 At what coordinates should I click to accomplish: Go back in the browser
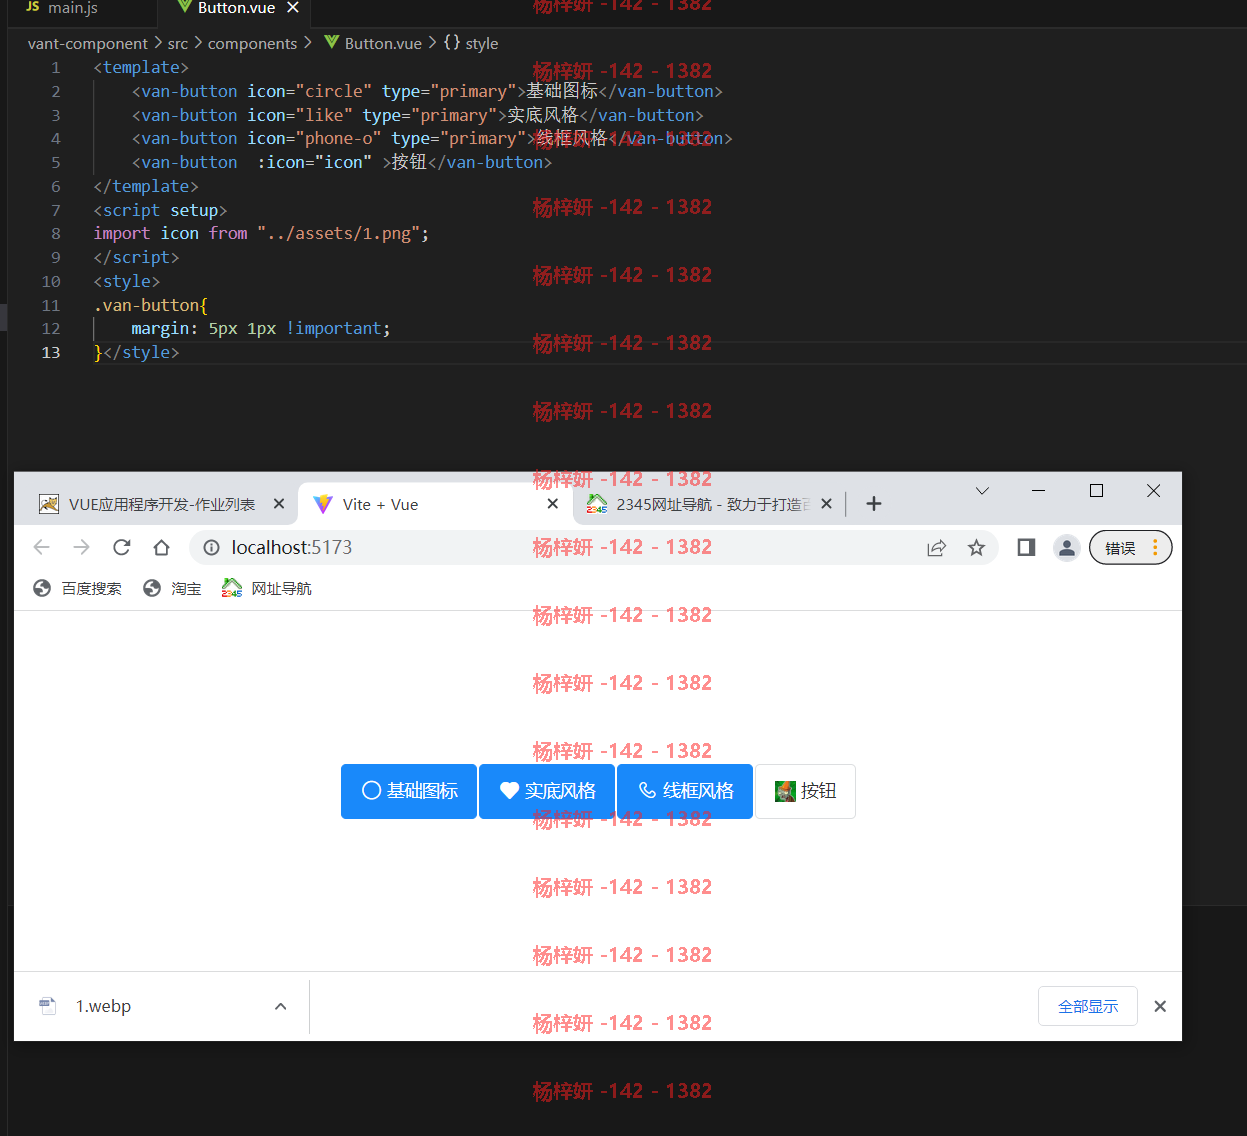click(42, 548)
